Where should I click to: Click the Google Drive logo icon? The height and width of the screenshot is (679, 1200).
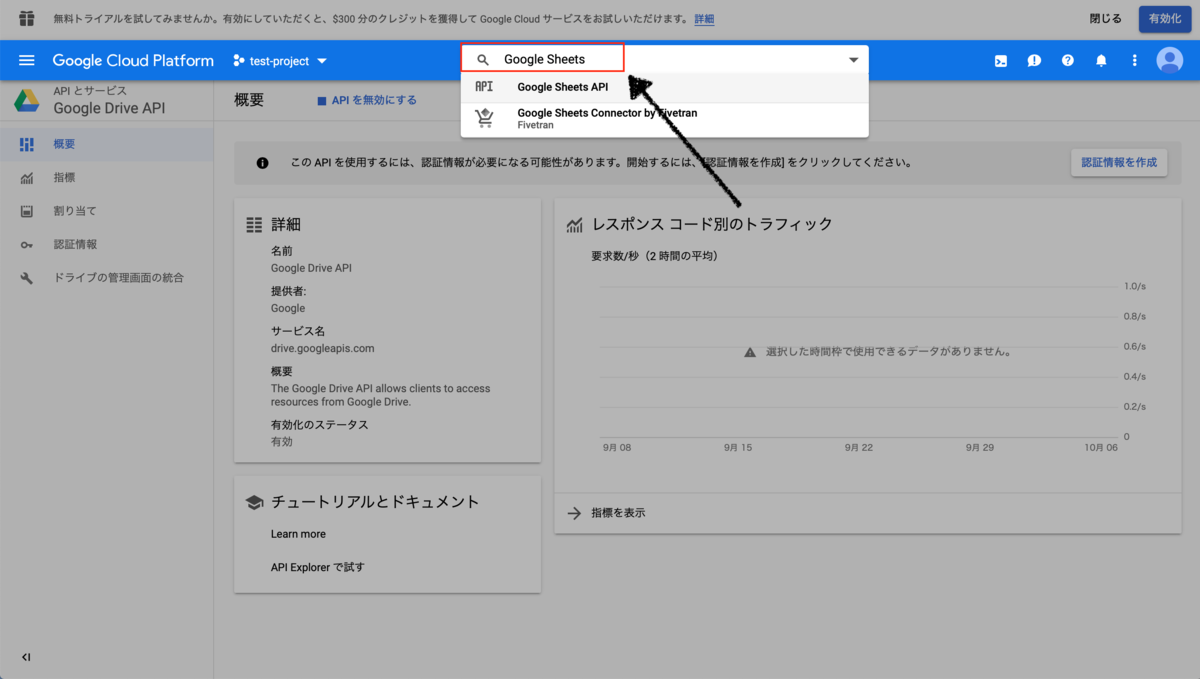(26, 100)
